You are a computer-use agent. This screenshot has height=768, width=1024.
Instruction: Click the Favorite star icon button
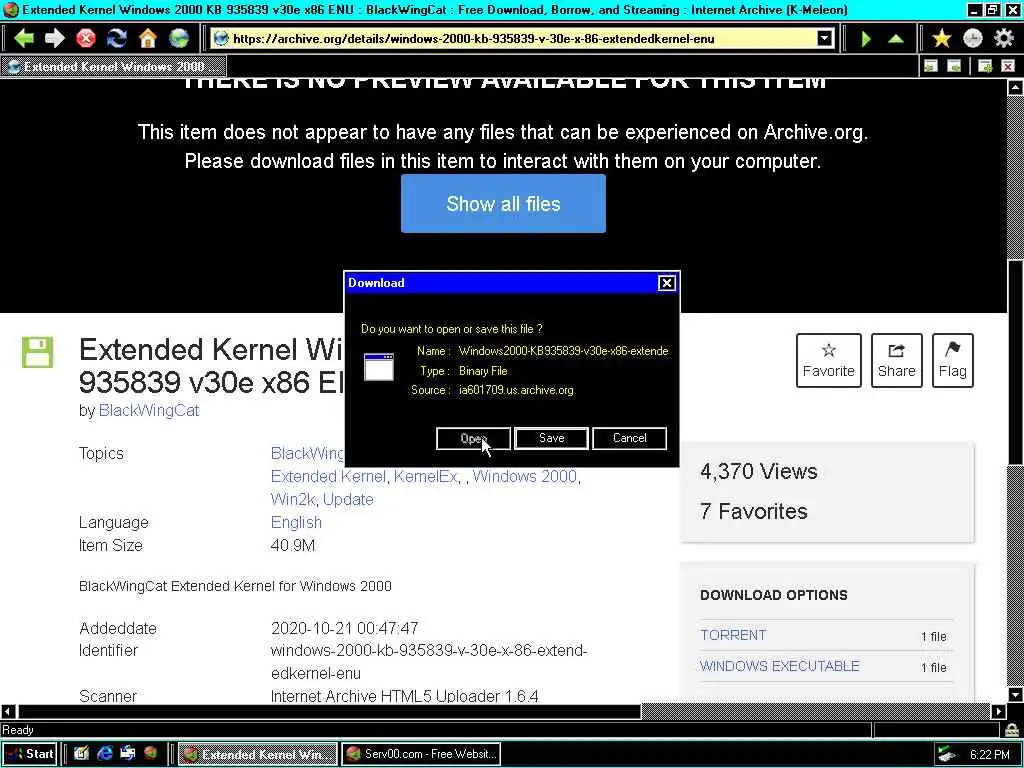(828, 360)
